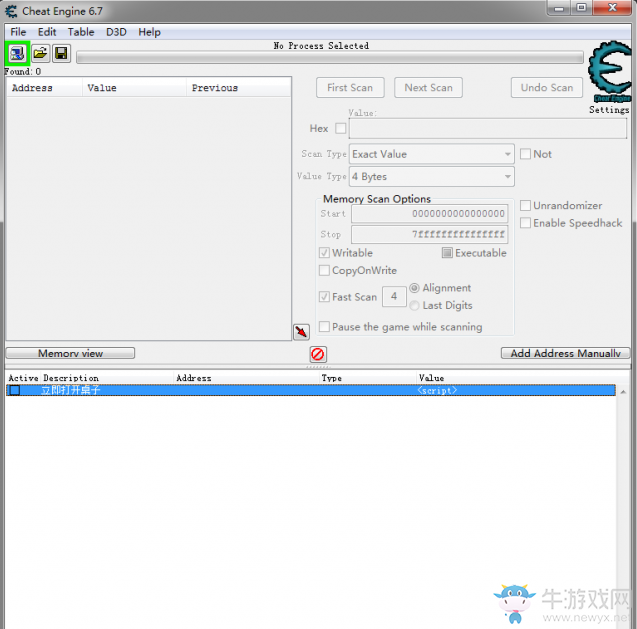The width and height of the screenshot is (637, 629).
Task: Select the Last Digits radio button
Action: [x=414, y=306]
